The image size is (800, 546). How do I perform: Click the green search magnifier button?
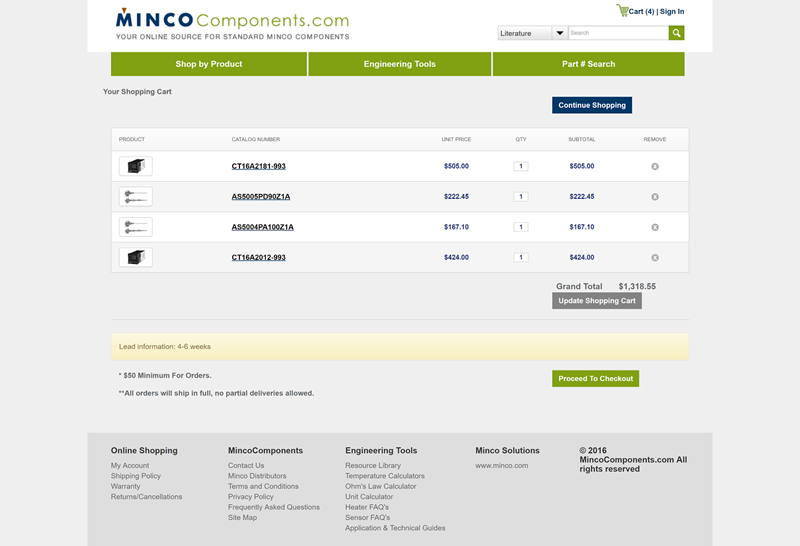(676, 33)
